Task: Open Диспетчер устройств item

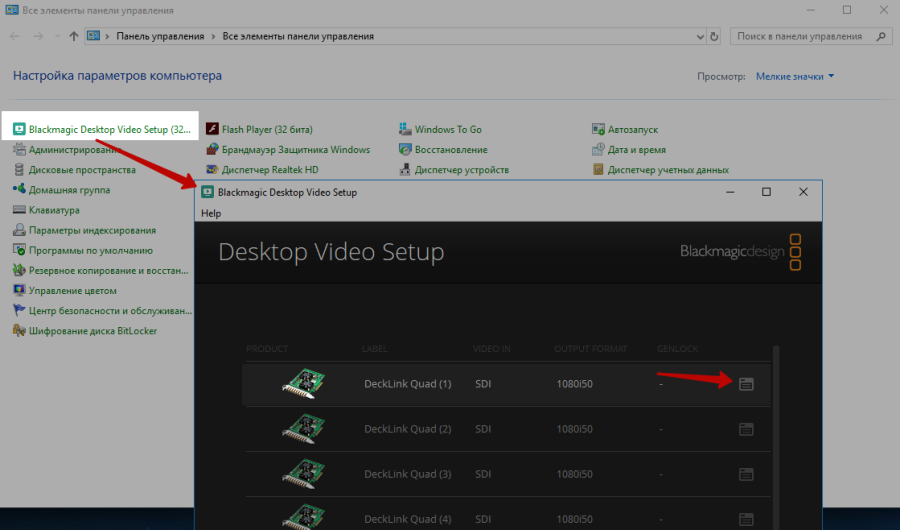Action: [454, 169]
